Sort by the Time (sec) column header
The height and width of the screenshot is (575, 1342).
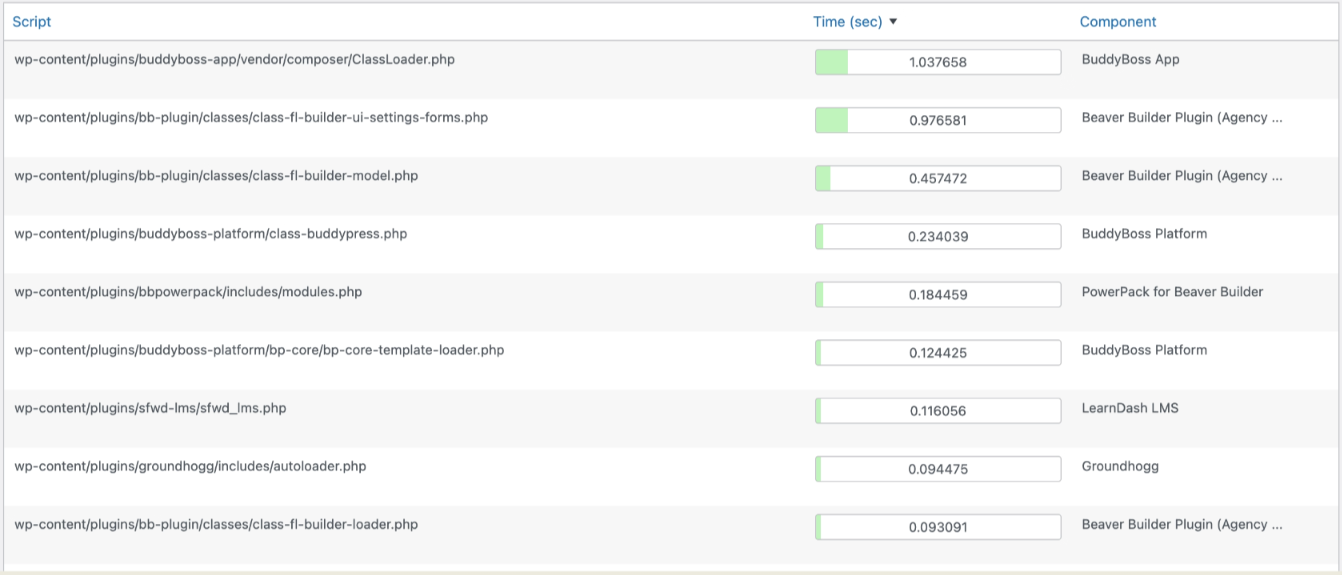click(x=848, y=22)
